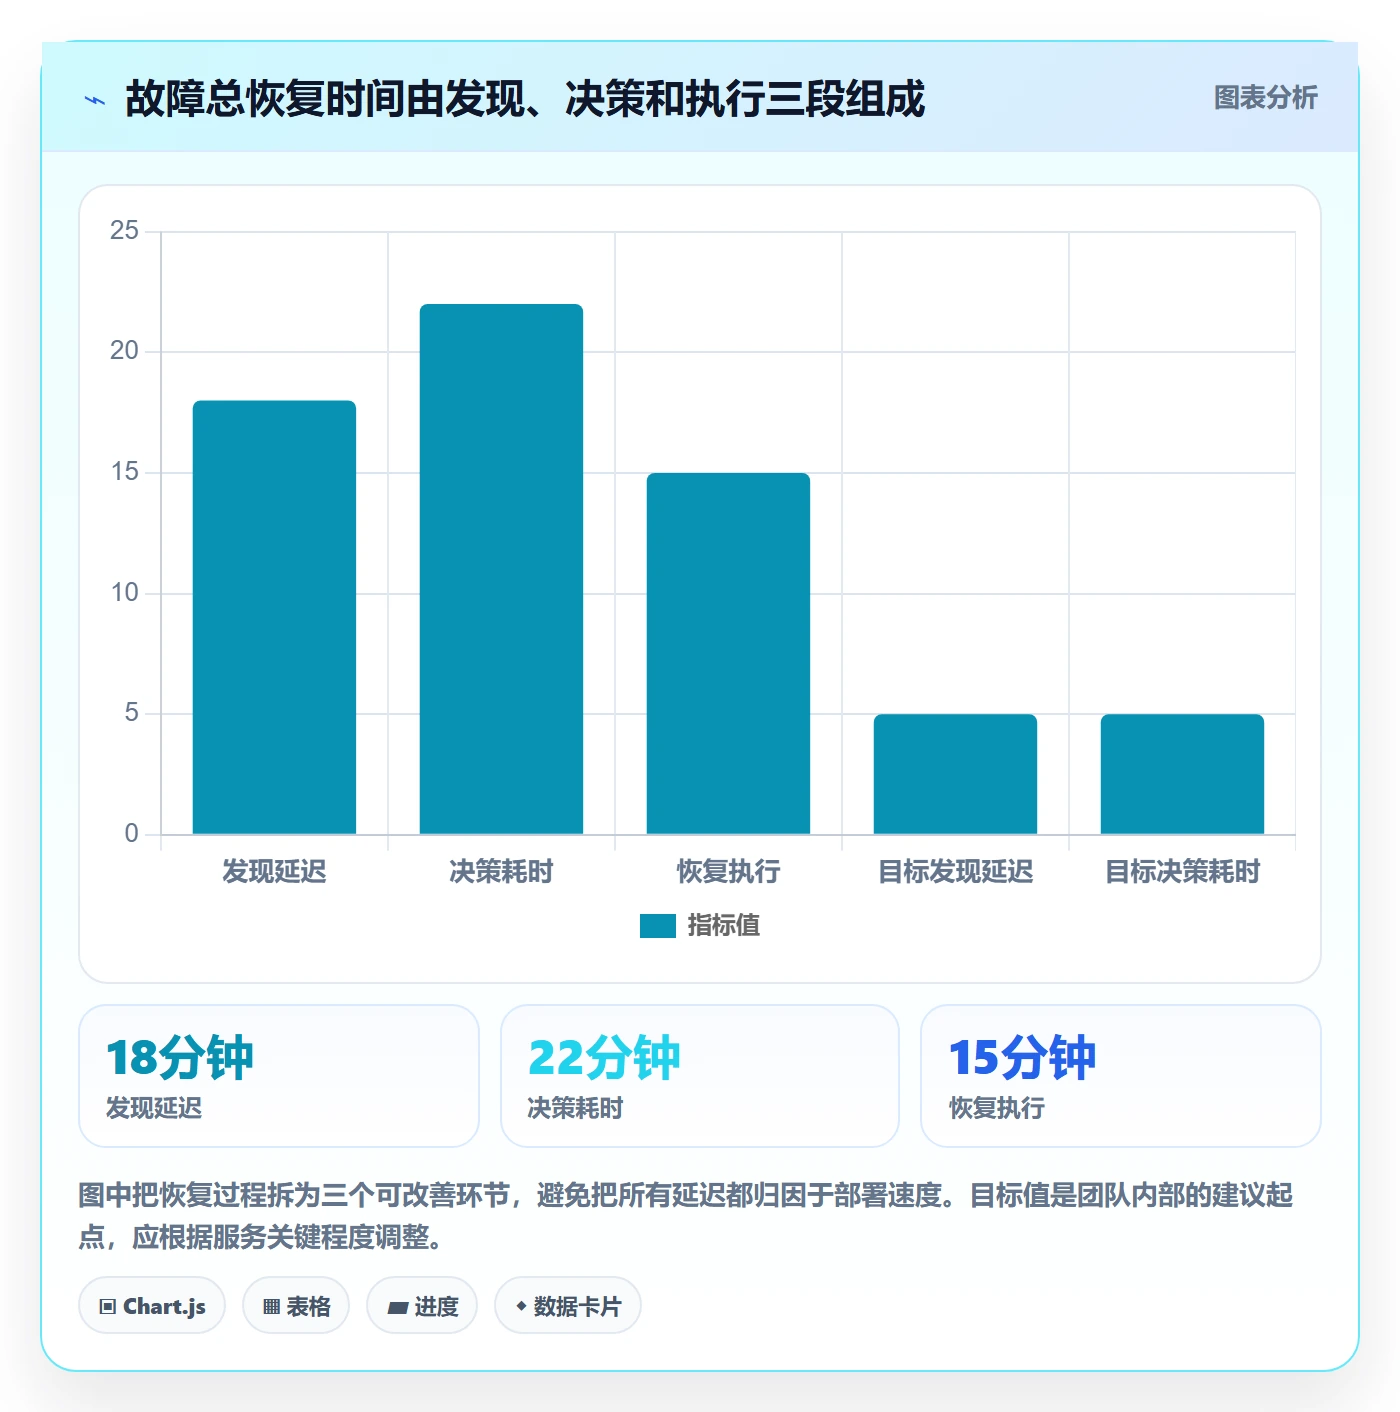Click the bar icon in 进度 chip
1400x1412 pixels.
pyautogui.click(x=397, y=1307)
